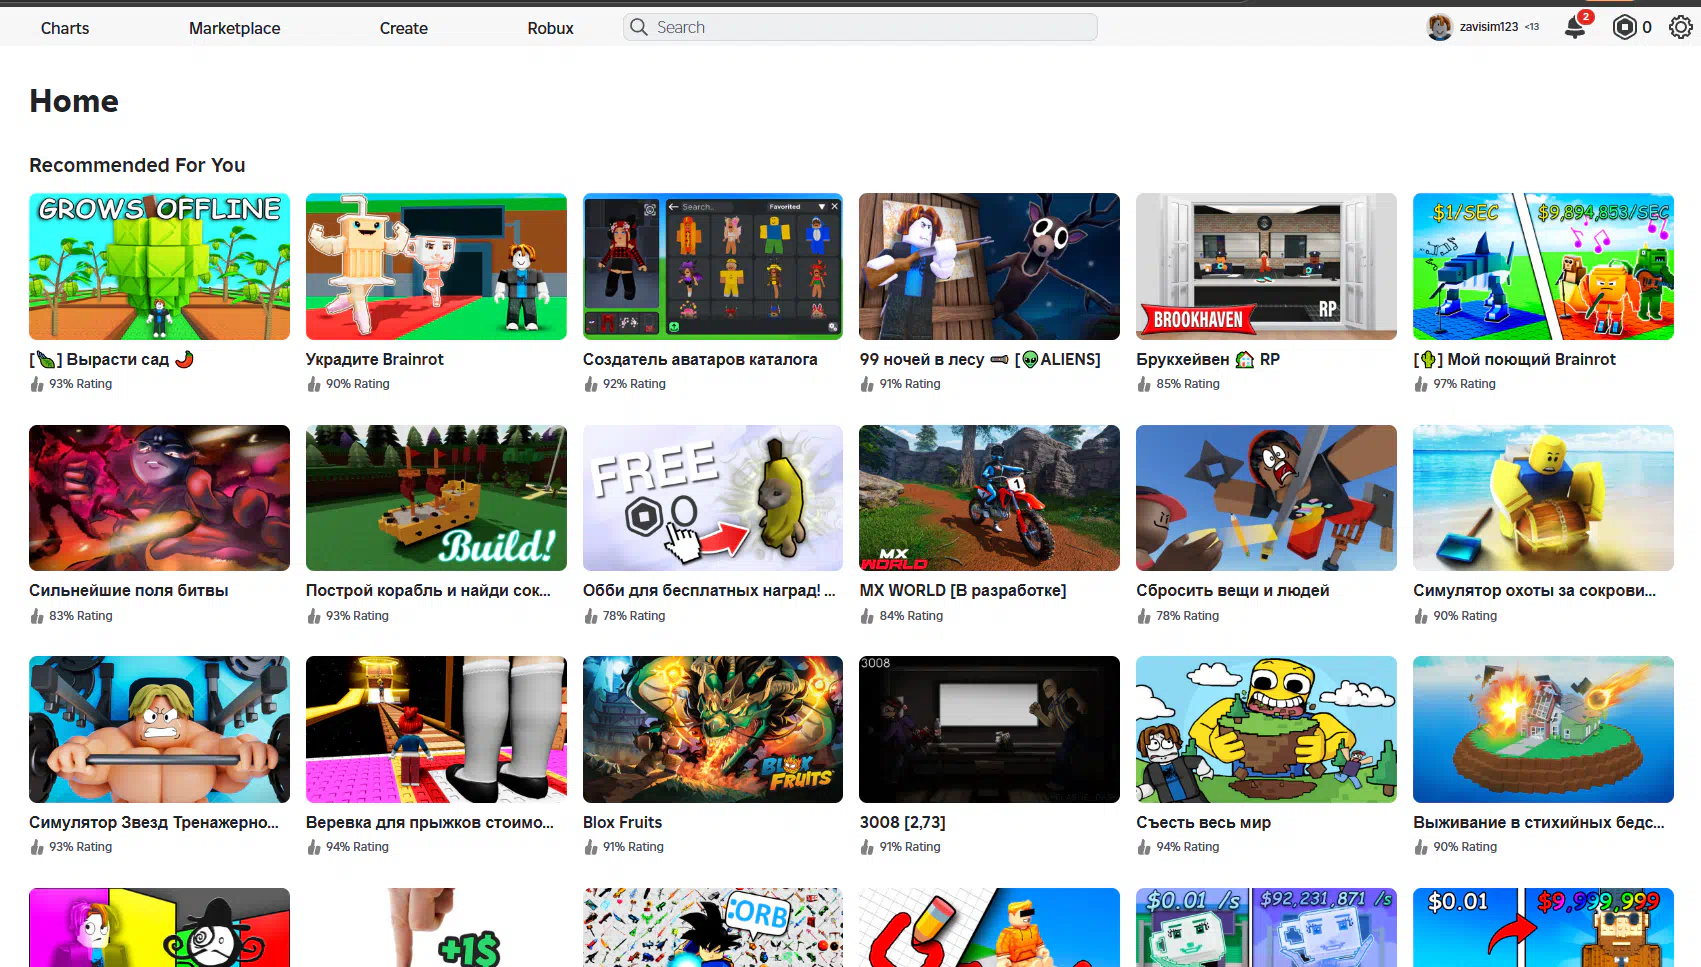Click thumbs-up icon under Брукхейвен RP

coord(1144,384)
